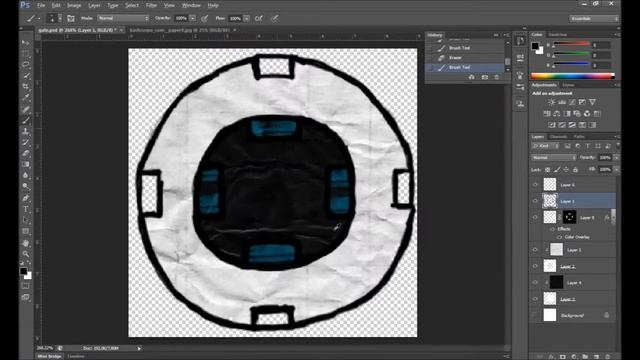The width and height of the screenshot is (640, 360).
Task: Open layer Opacity dropdown arrow
Action: click(616, 158)
